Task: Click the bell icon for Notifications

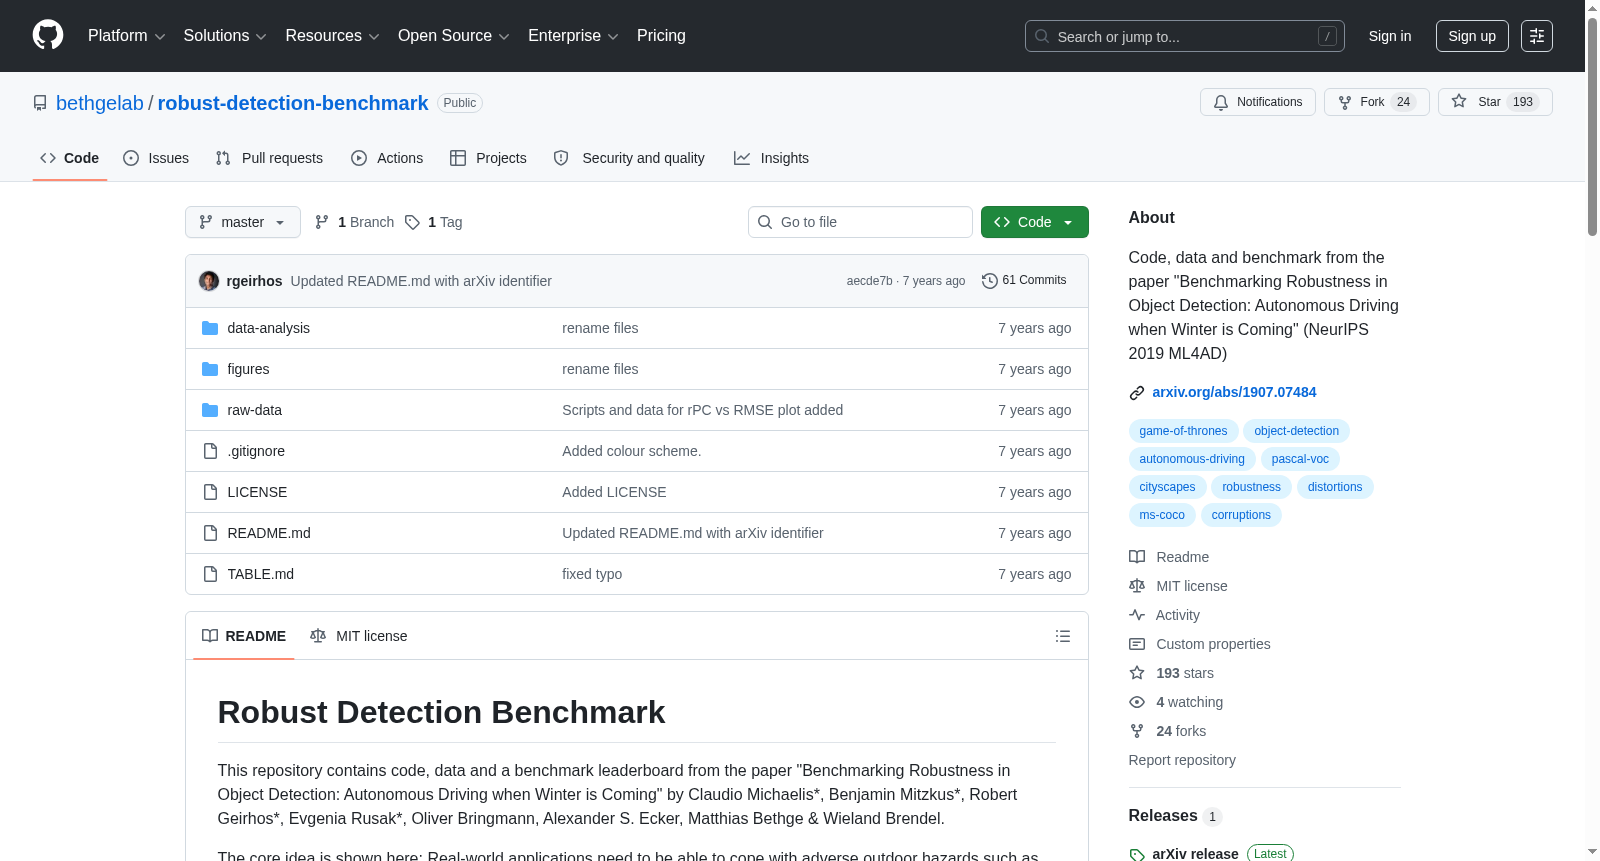Action: click(x=1221, y=102)
